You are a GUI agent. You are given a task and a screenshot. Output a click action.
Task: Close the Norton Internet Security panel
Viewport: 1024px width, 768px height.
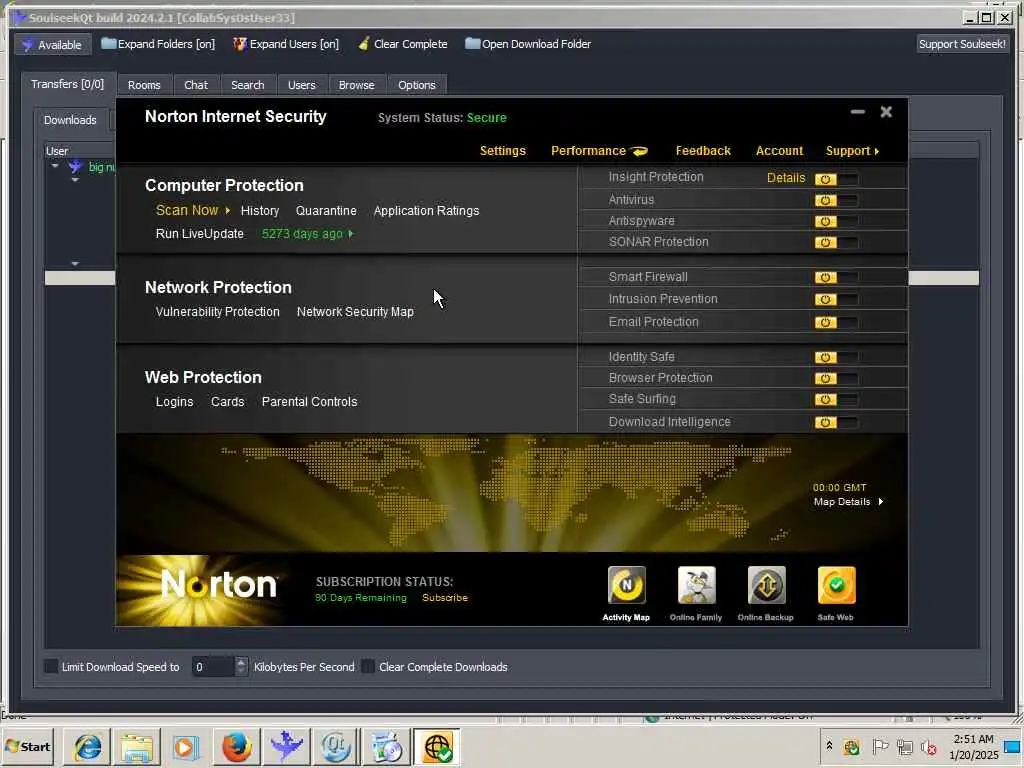[886, 112]
